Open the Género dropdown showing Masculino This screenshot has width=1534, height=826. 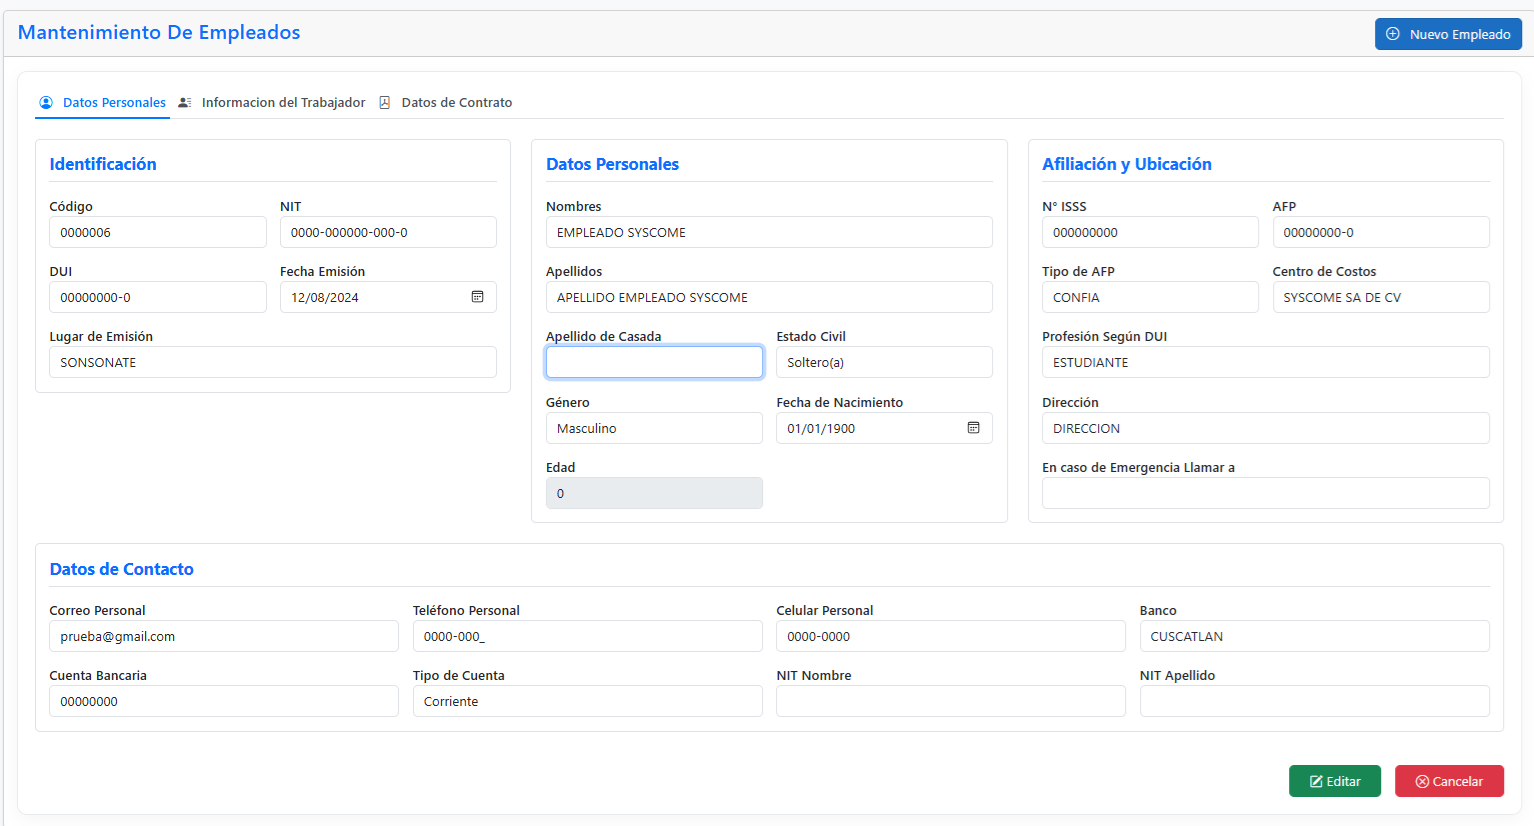654,428
